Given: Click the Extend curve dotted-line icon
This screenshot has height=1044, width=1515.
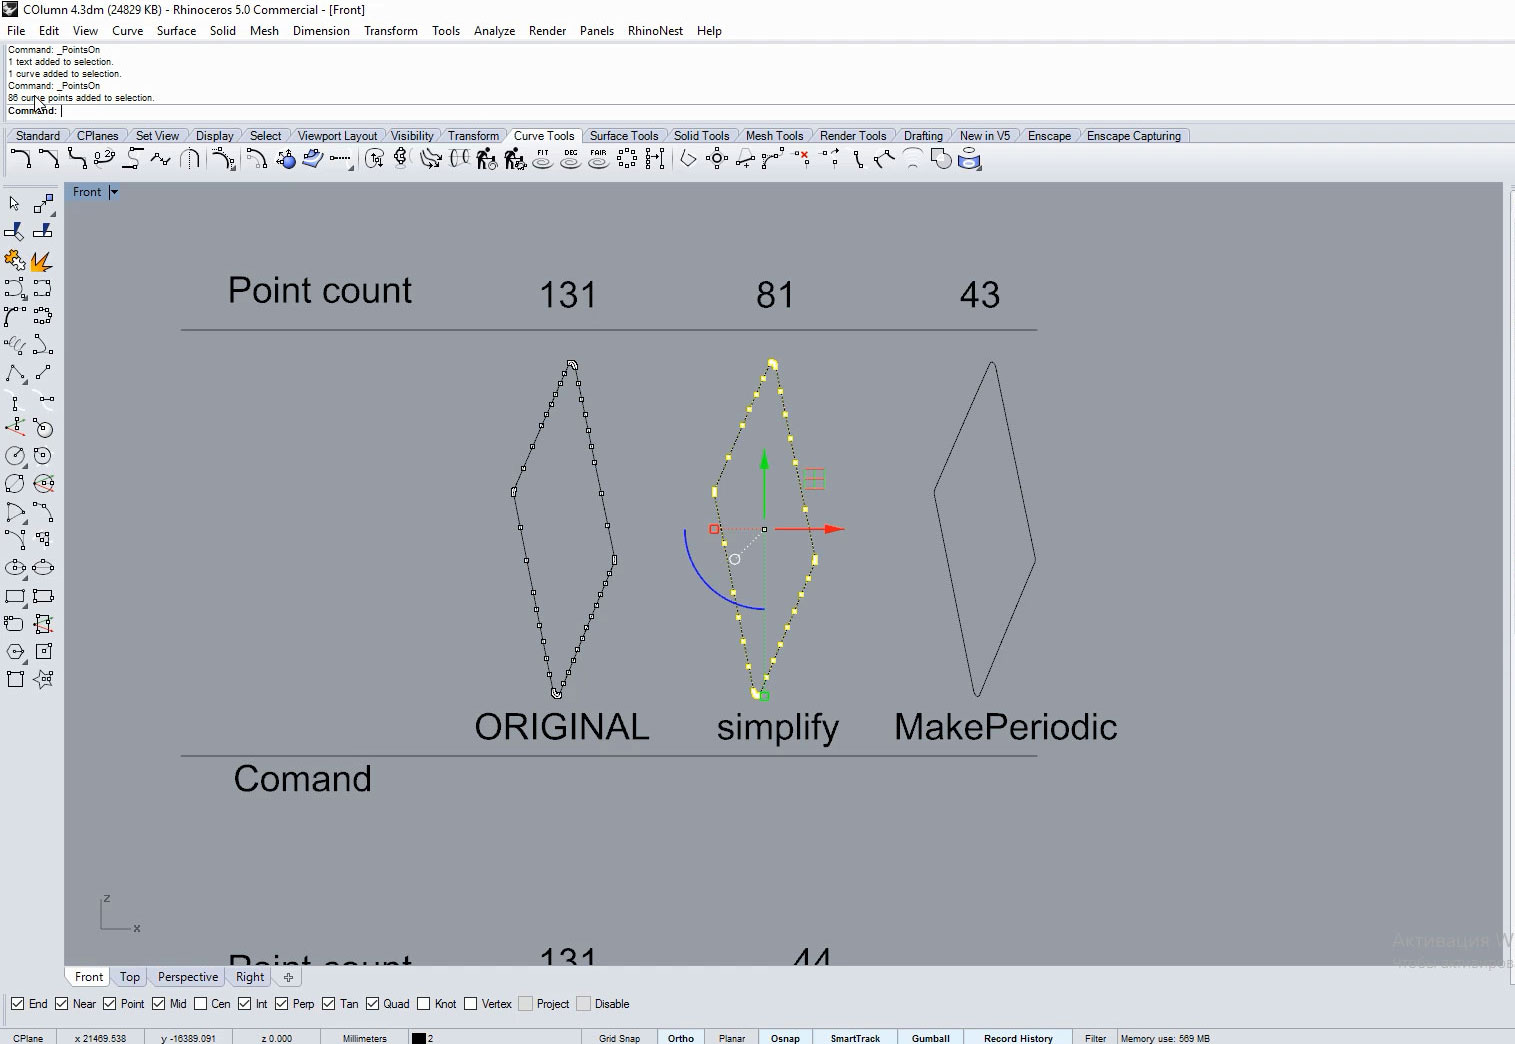Looking at the screenshot, I should tap(340, 159).
